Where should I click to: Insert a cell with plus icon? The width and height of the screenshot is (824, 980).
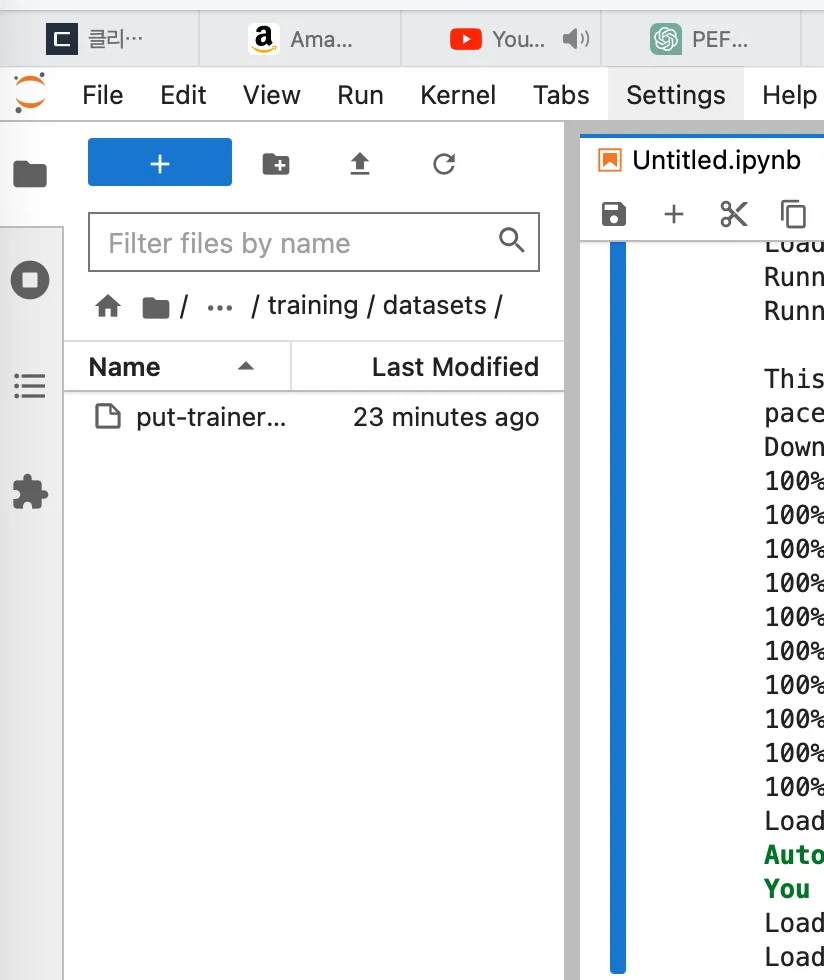click(x=674, y=214)
